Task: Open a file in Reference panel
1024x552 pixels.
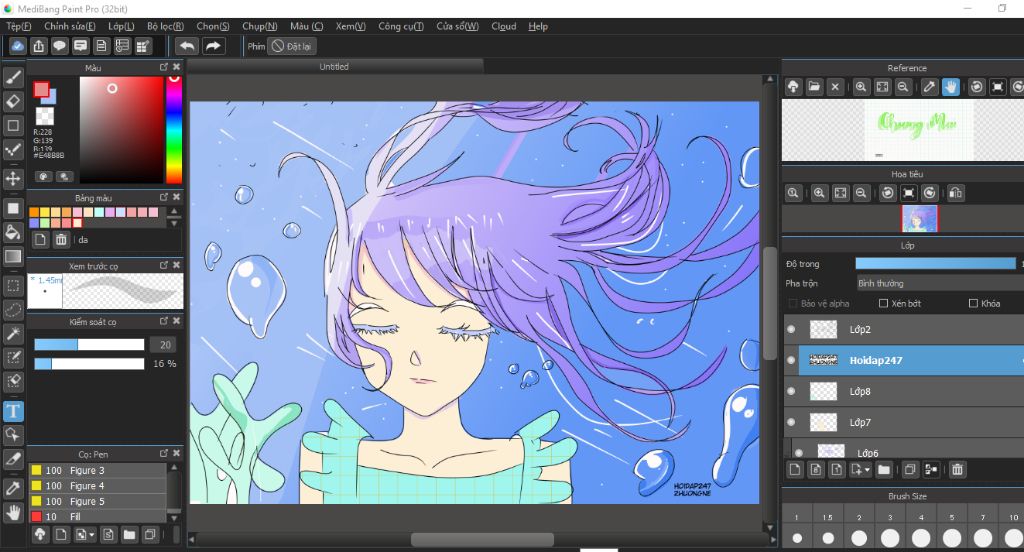Action: [x=814, y=87]
